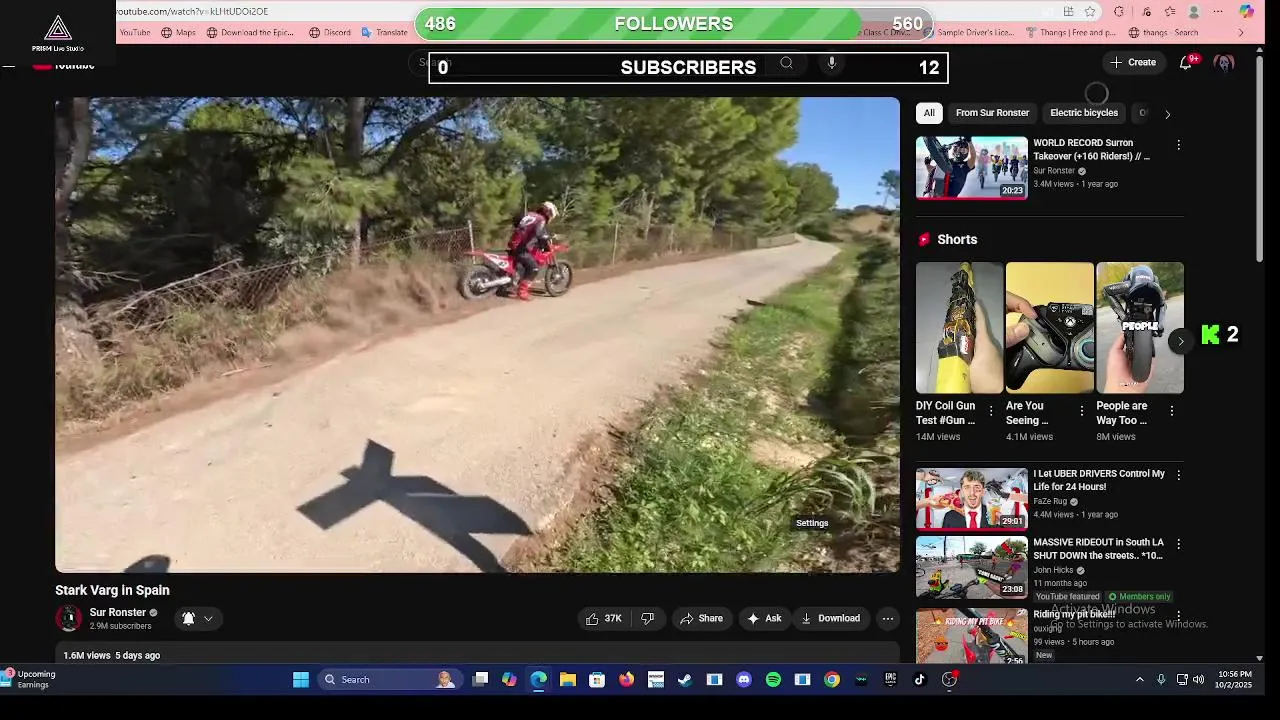
Task: Open Firefox from the taskbar
Action: [626, 679]
